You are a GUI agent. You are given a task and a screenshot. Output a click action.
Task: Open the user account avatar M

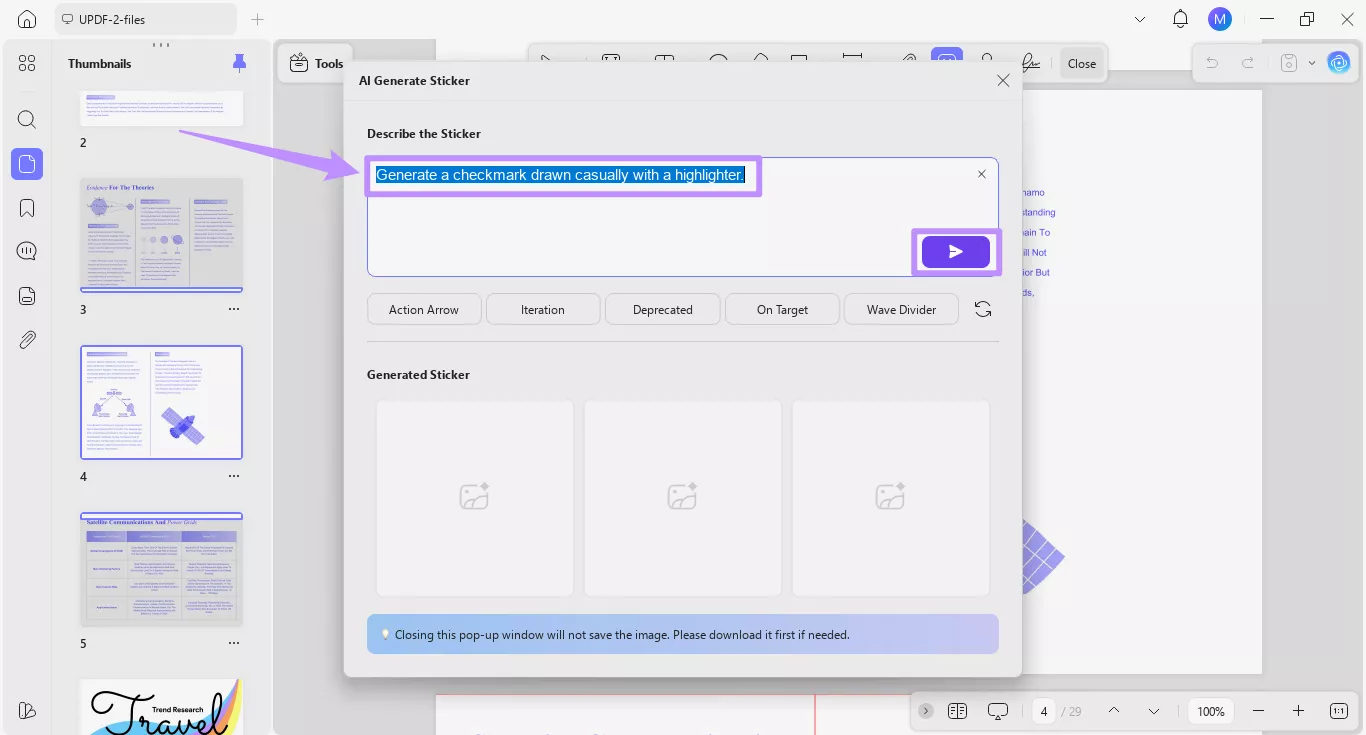(x=1219, y=19)
